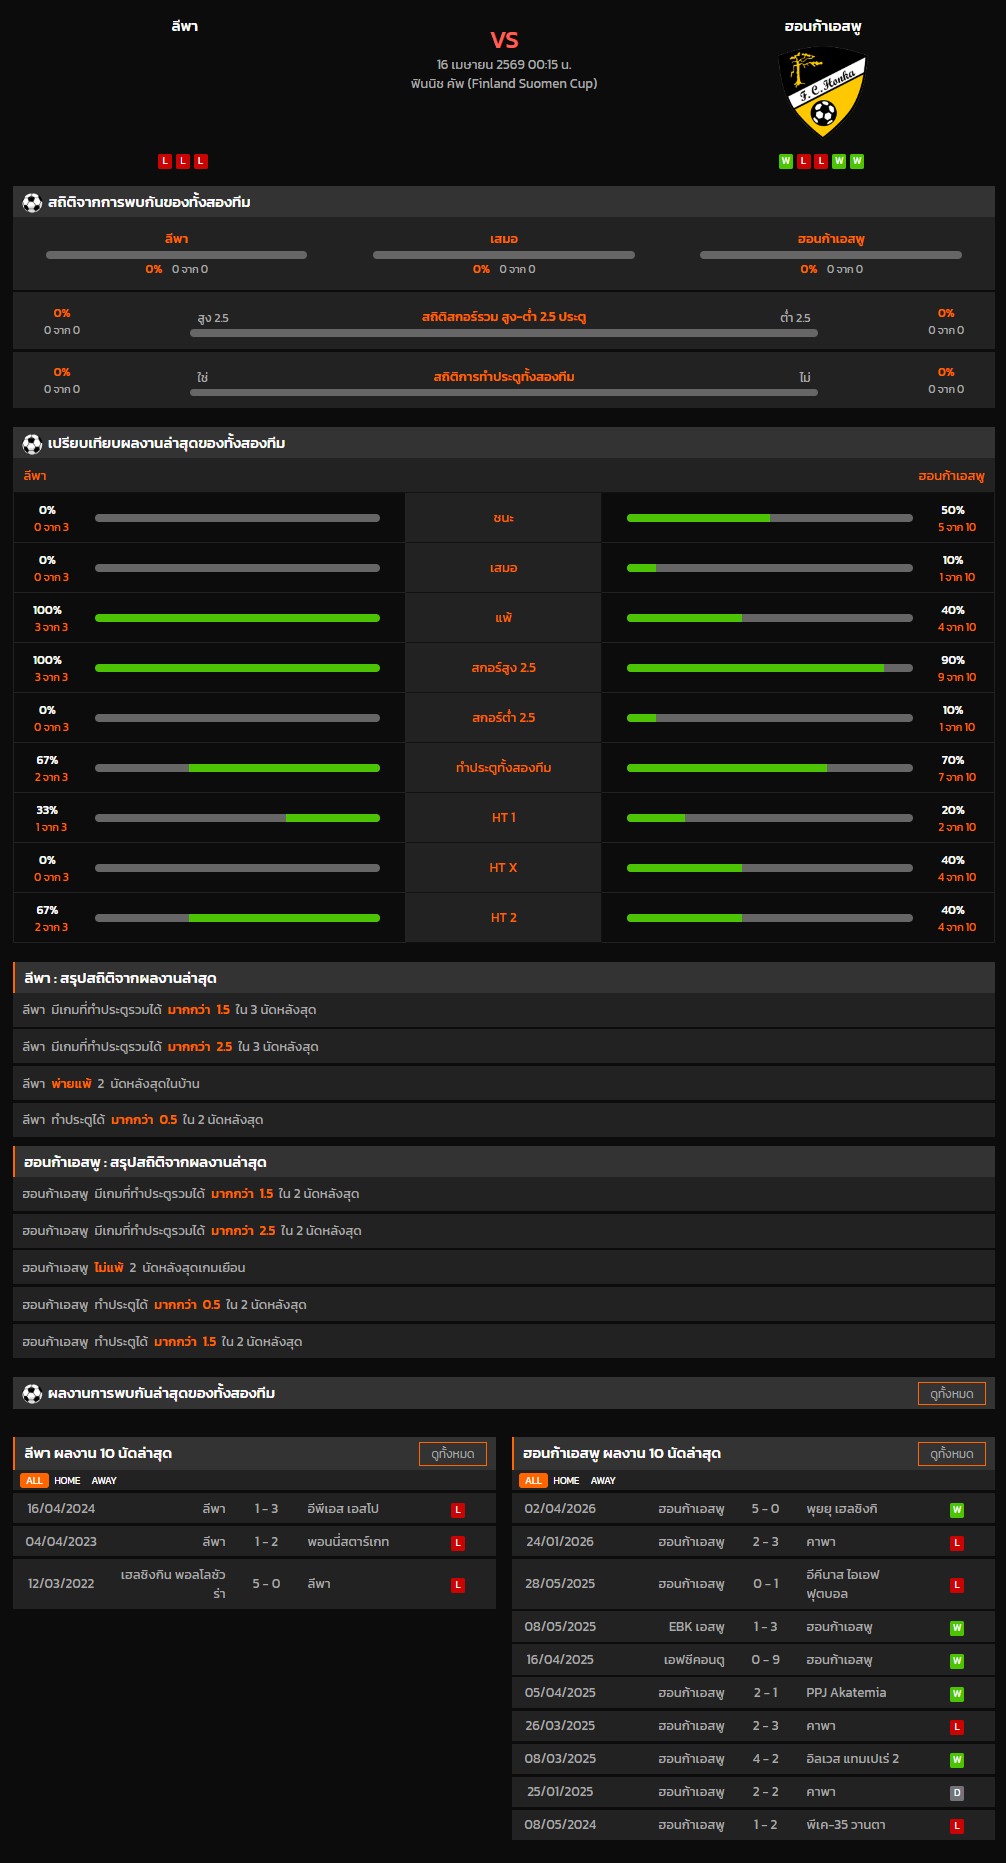Viewport: 1006px width, 1863px height.
Task: Select AWAY filter in left team results
Action: tap(104, 1481)
